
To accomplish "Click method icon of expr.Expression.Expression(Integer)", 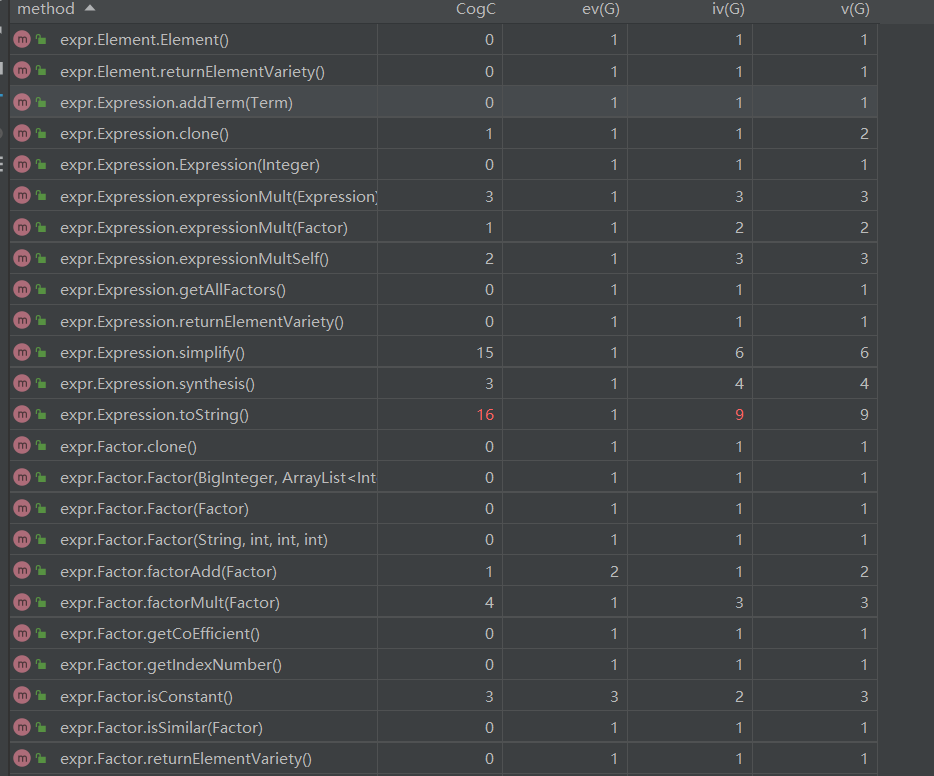I will [x=22, y=164].
